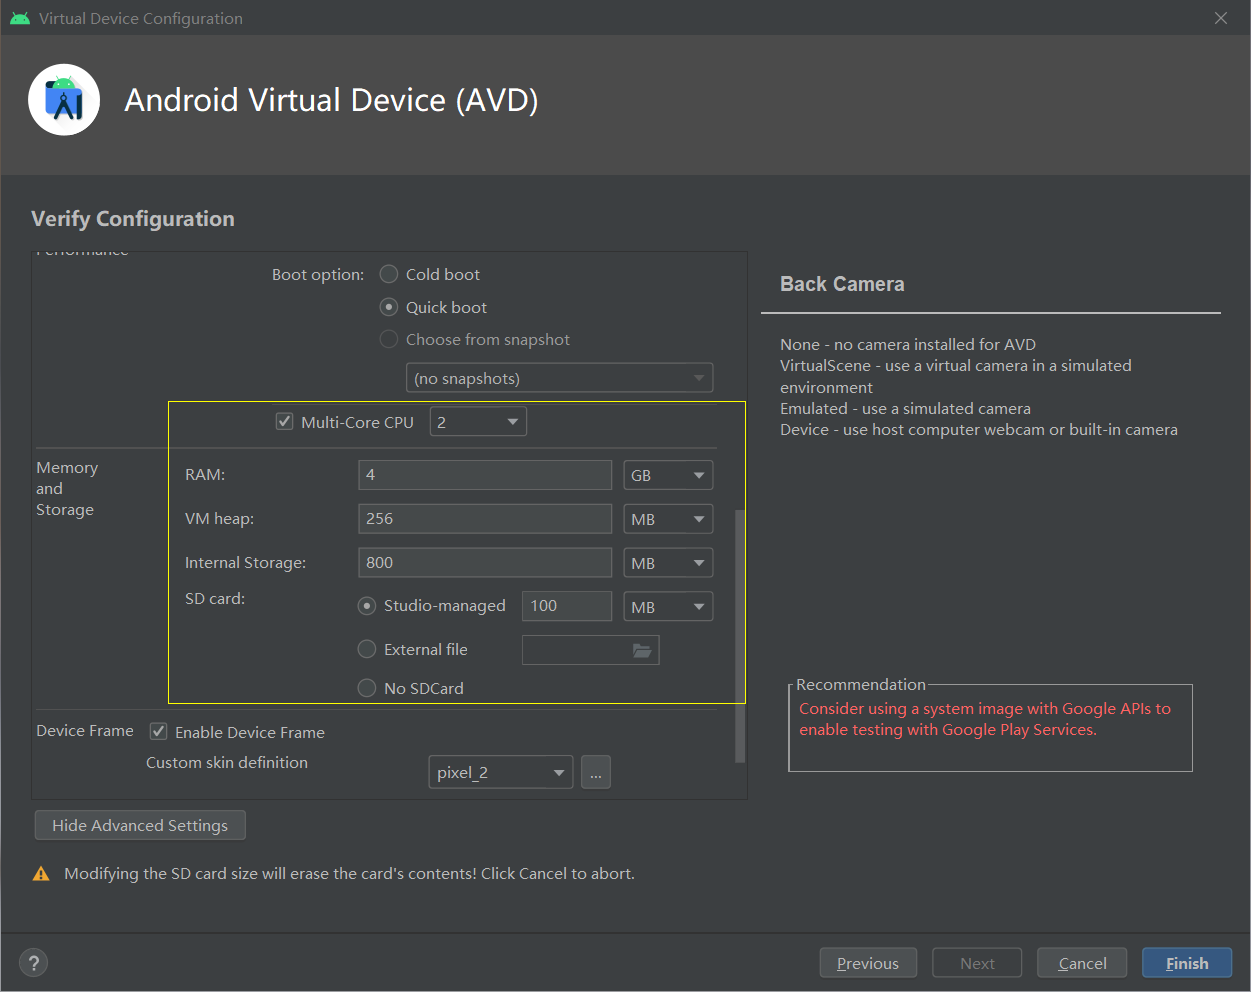Screen dimensions: 1251x992
Task: Open the RAM unit GB dropdown
Action: pyautogui.click(x=668, y=475)
